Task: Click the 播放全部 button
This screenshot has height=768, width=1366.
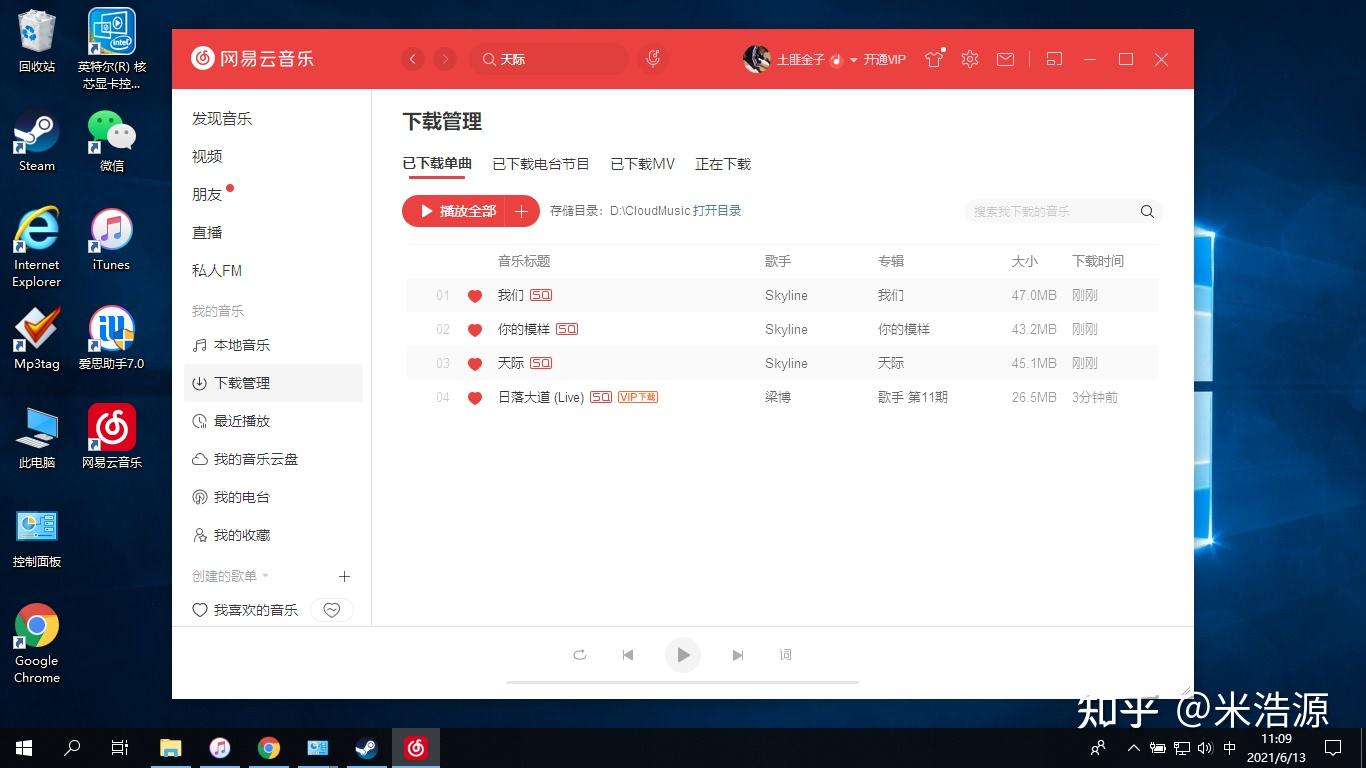Action: coord(461,211)
